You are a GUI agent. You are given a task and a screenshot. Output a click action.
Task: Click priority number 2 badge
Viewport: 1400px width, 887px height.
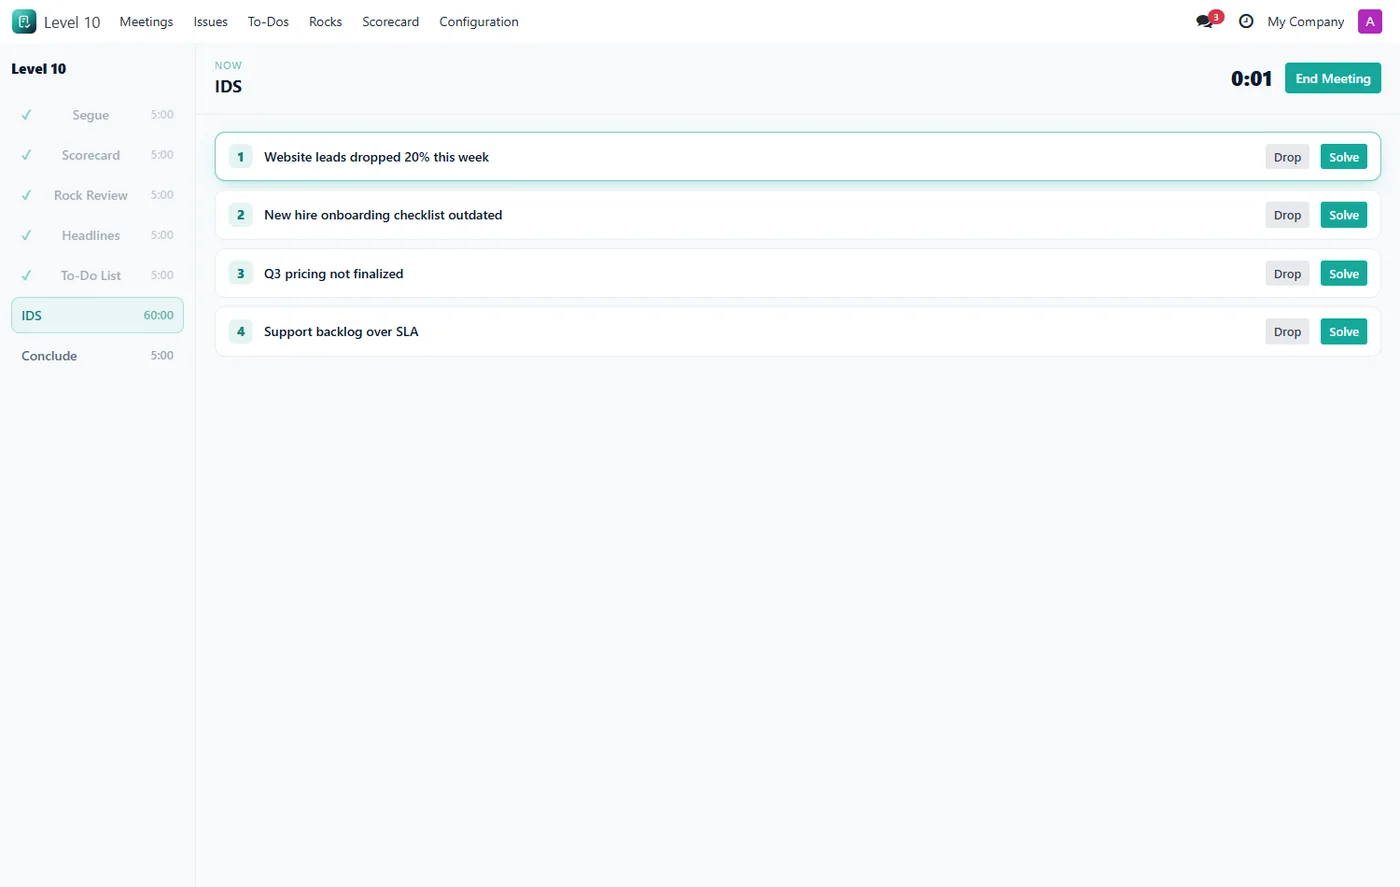pos(240,215)
